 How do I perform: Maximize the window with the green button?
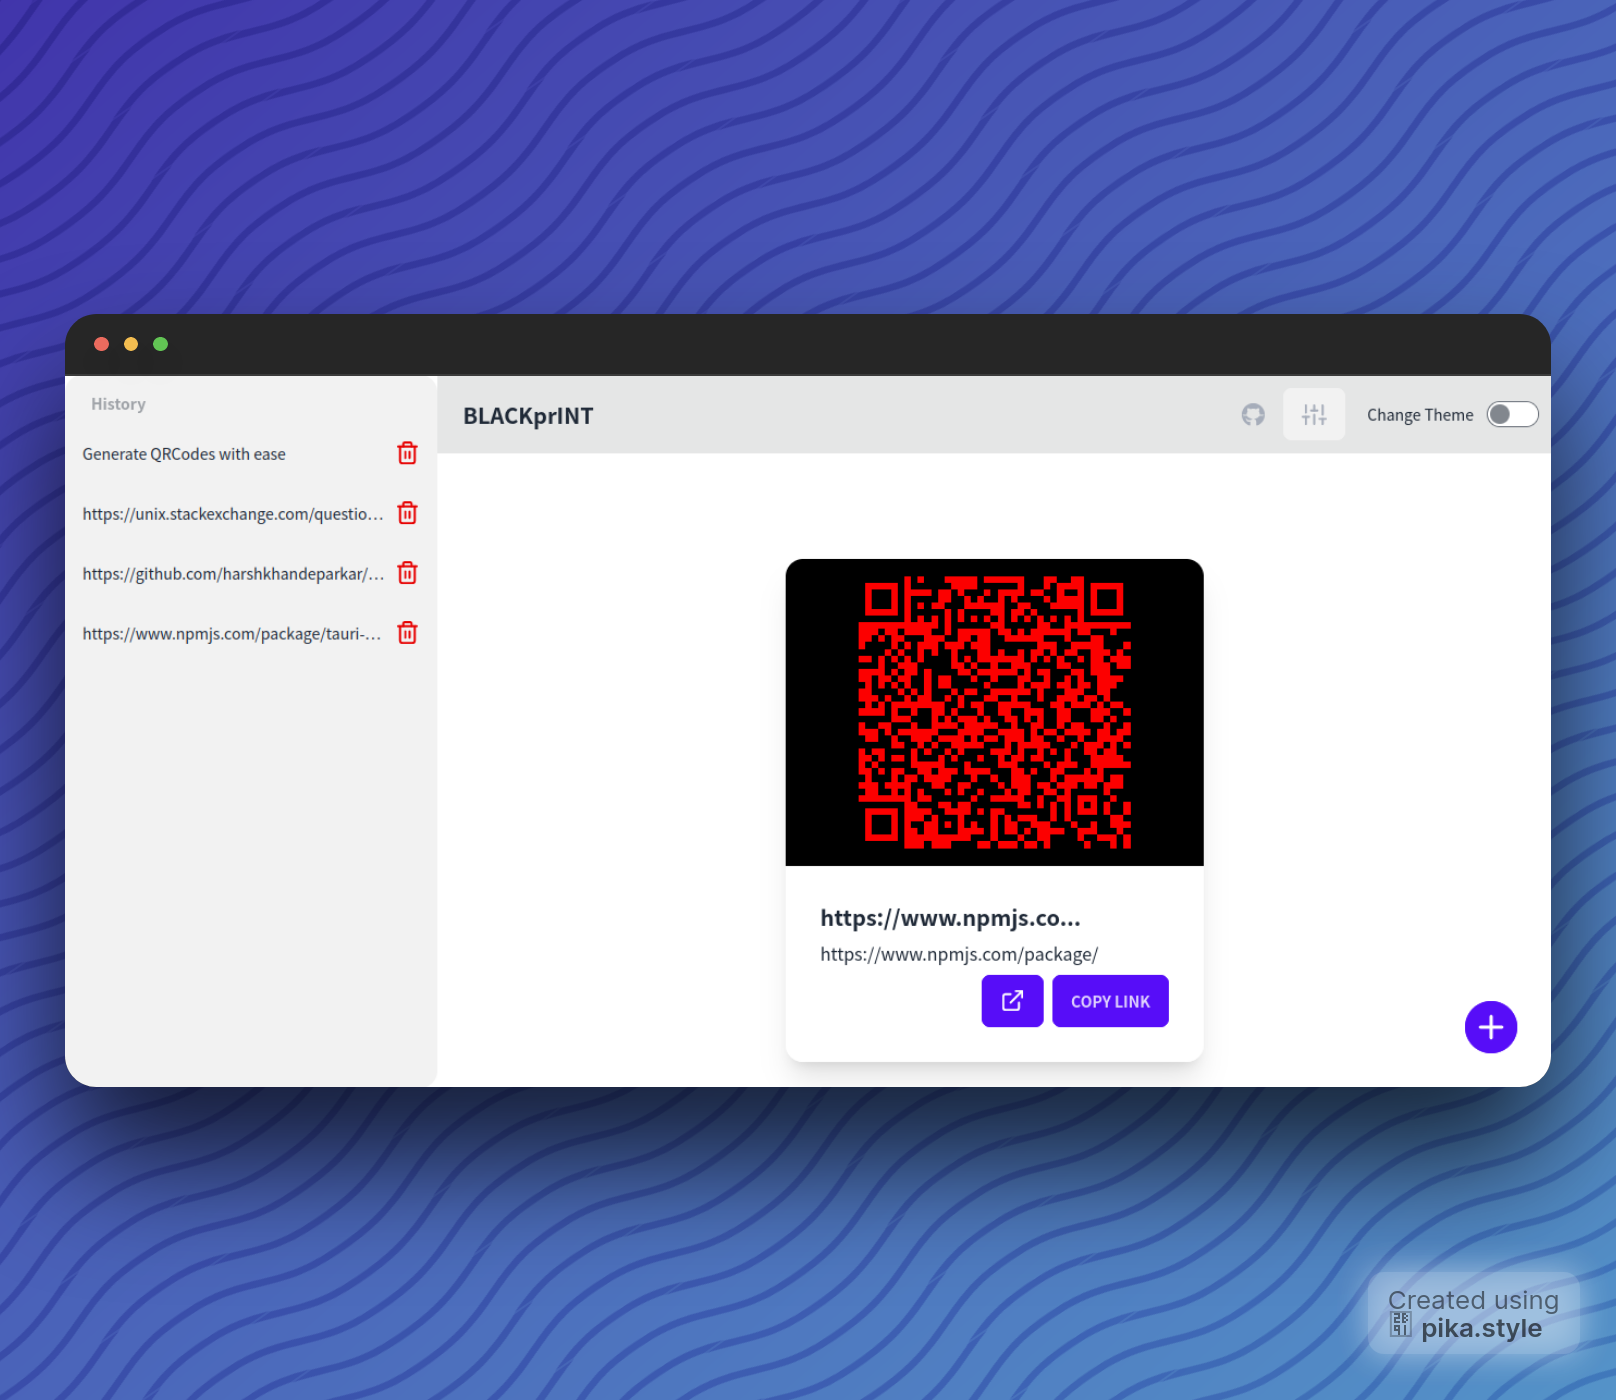coord(160,344)
